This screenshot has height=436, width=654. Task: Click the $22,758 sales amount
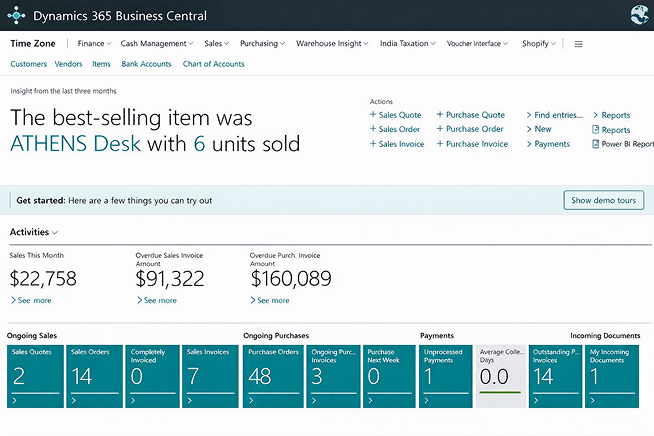coord(43,279)
